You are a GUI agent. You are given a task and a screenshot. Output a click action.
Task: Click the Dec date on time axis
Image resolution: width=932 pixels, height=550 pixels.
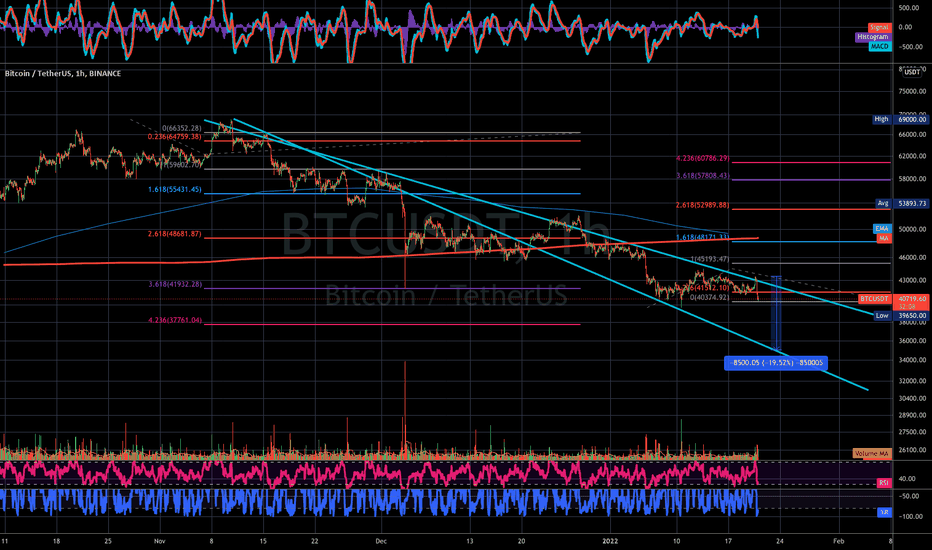pyautogui.click(x=381, y=541)
